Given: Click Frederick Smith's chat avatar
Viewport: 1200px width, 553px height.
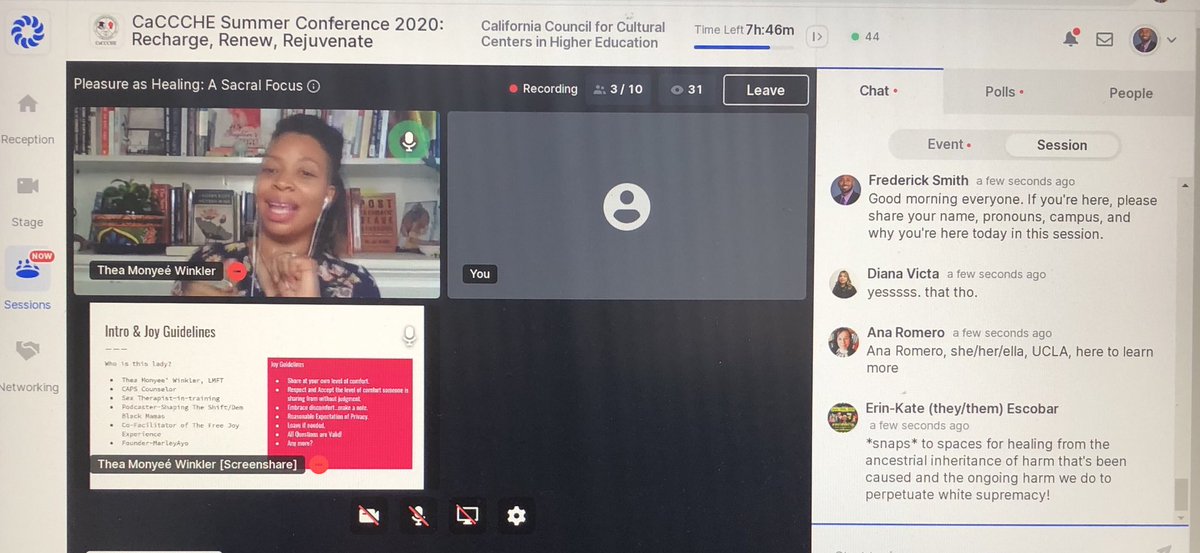Looking at the screenshot, I should click(845, 189).
